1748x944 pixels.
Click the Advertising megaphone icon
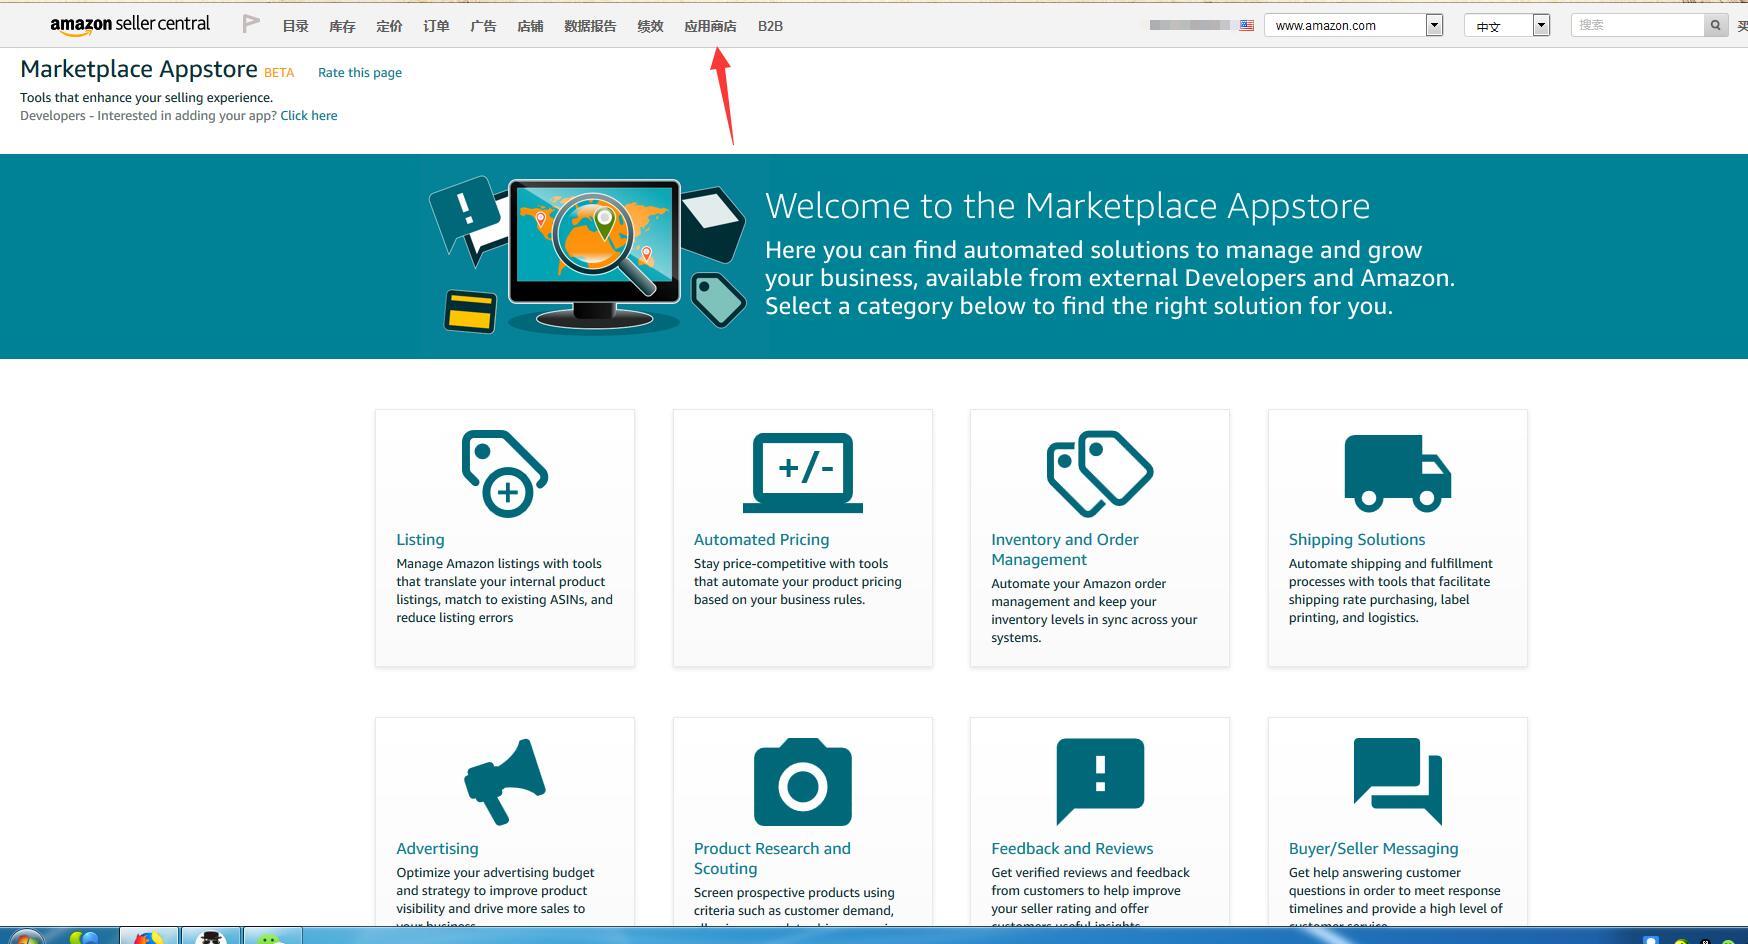coord(504,782)
